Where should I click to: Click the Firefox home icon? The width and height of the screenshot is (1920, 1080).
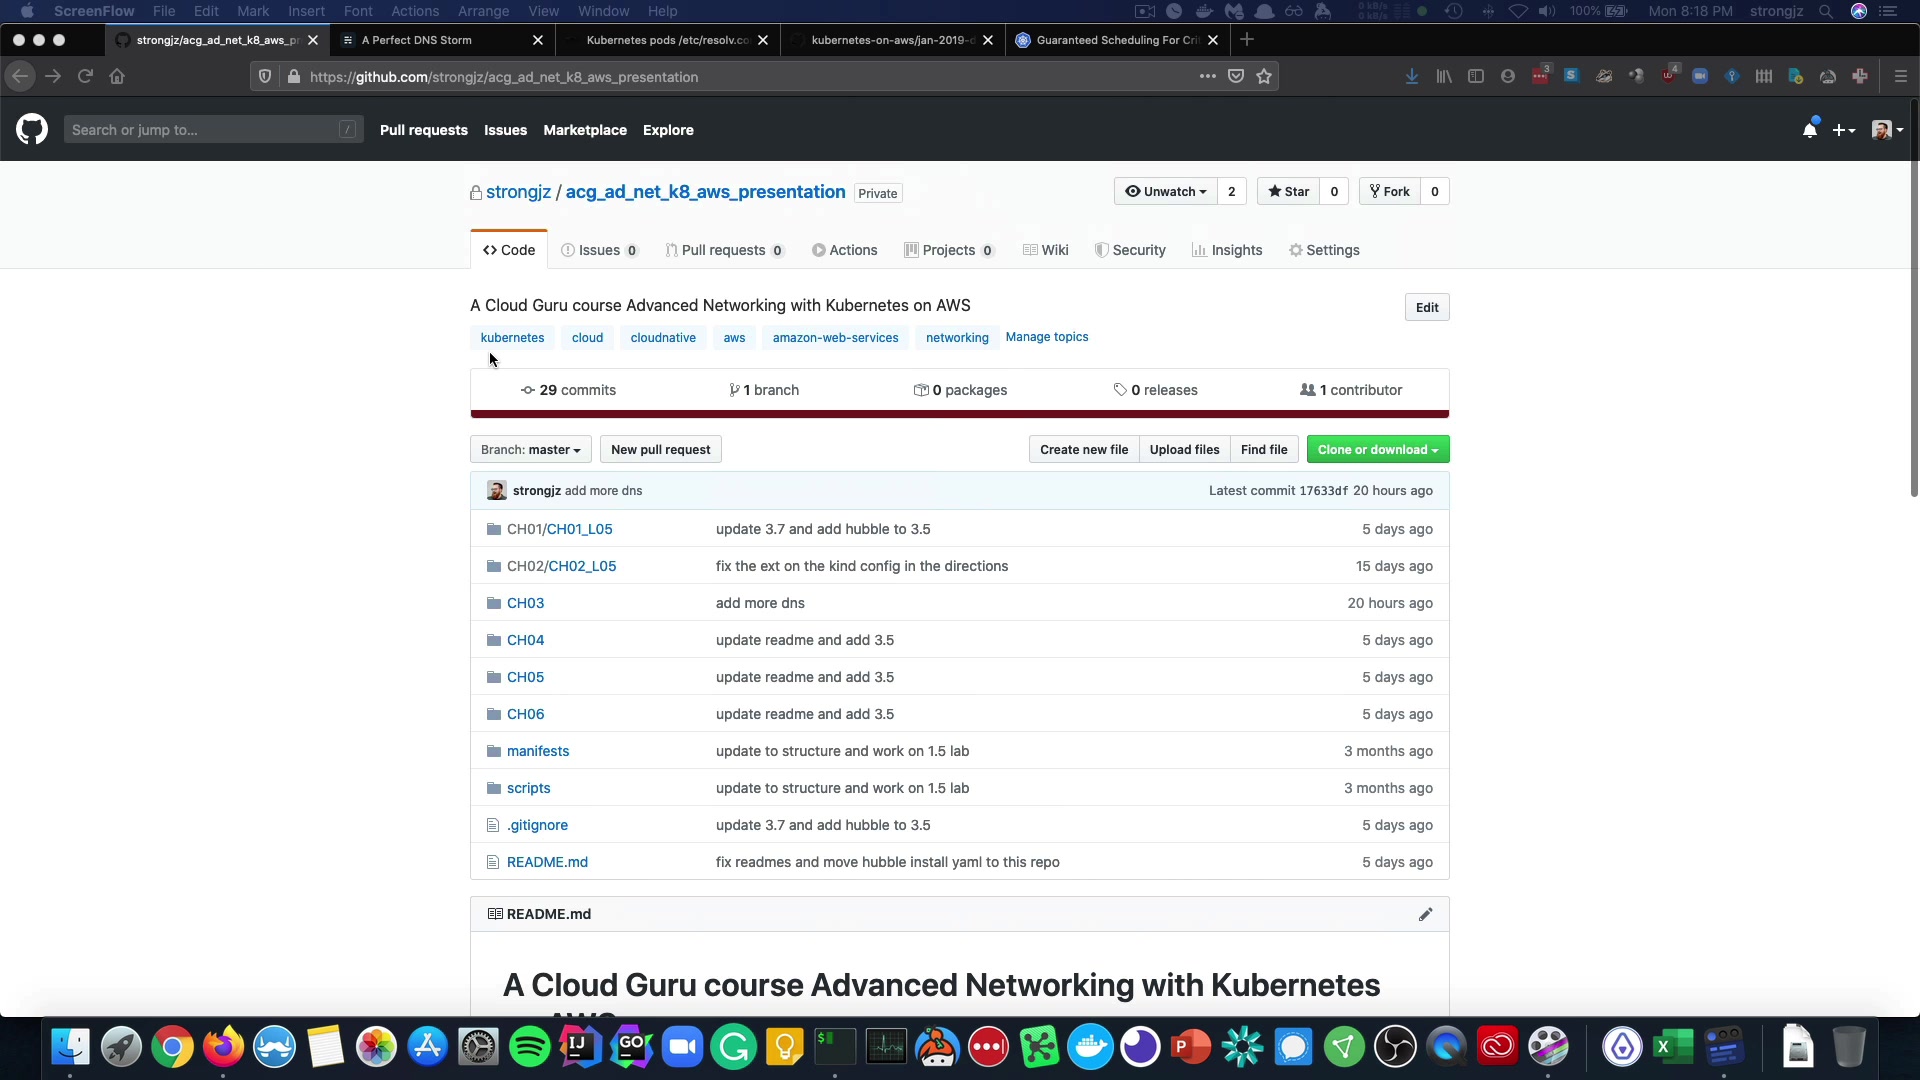pos(117,77)
